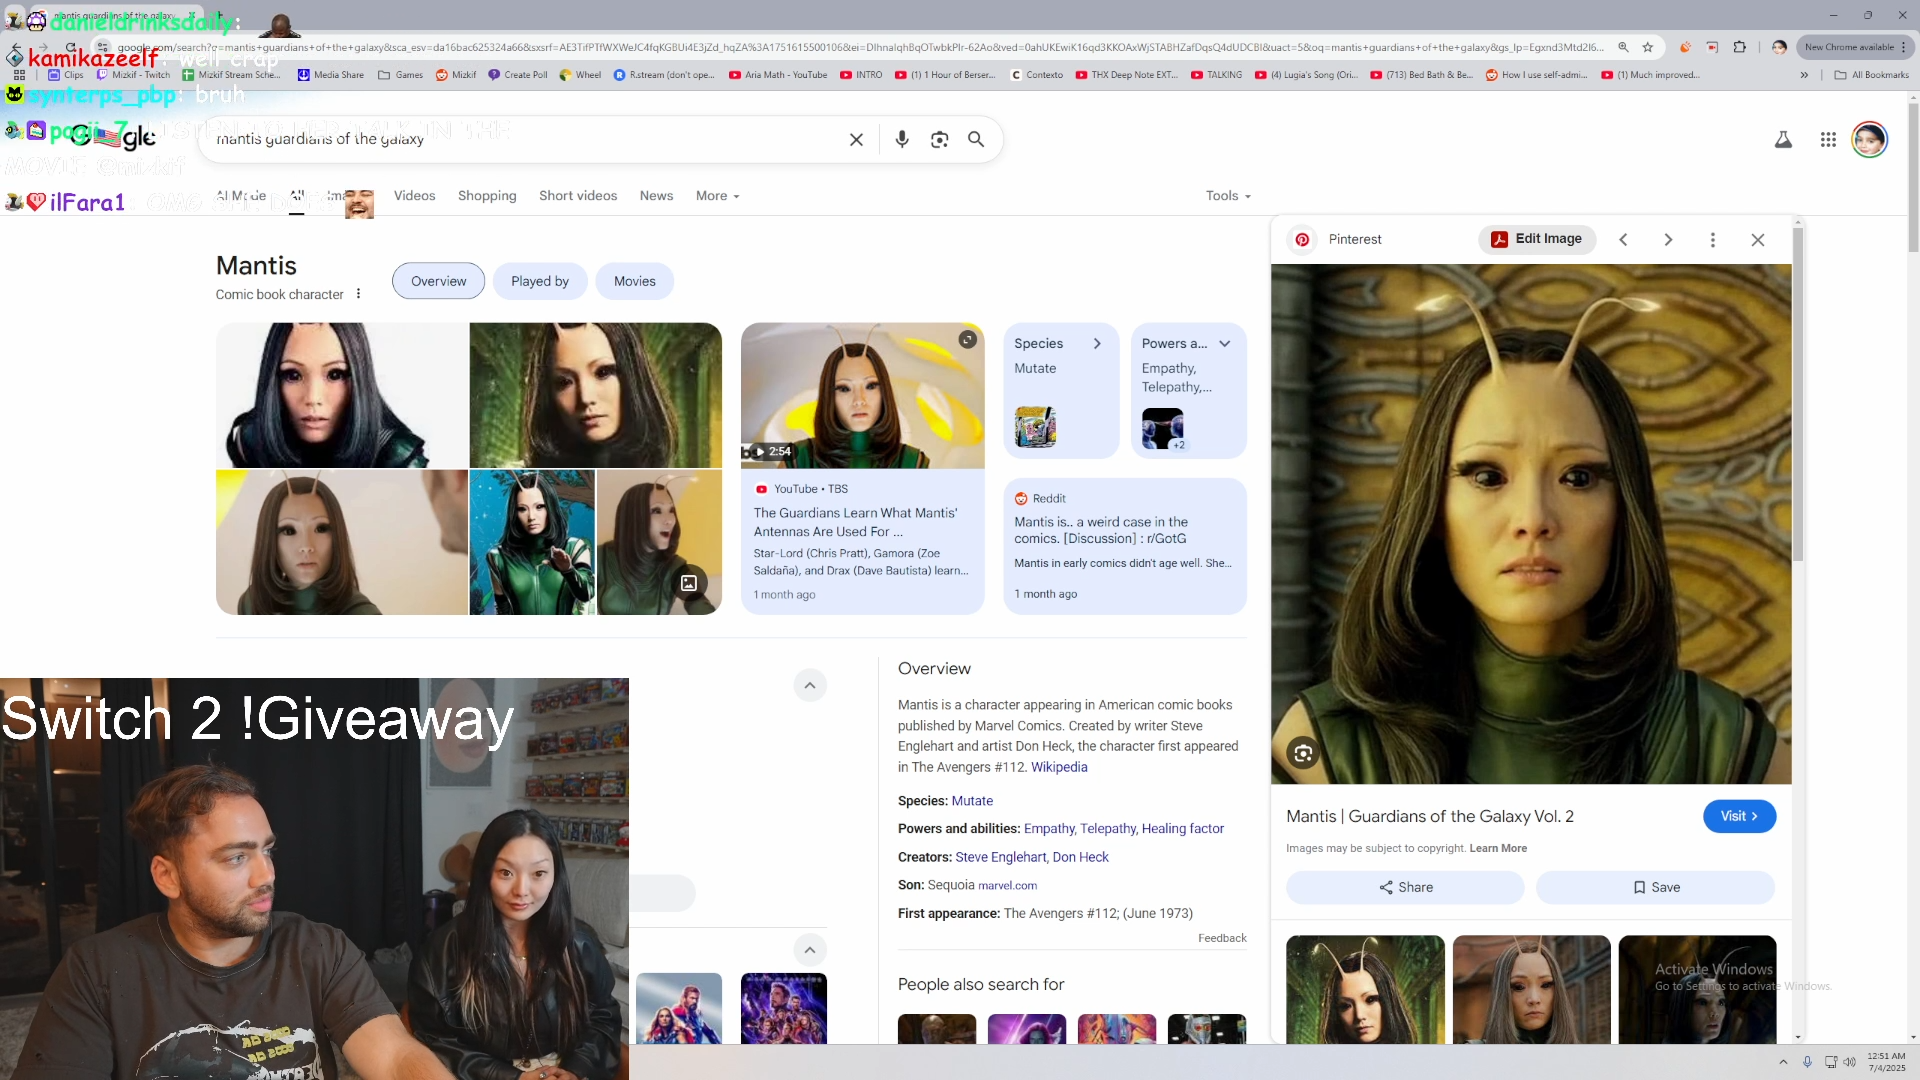Visit the Pinterest source page

1739,817
